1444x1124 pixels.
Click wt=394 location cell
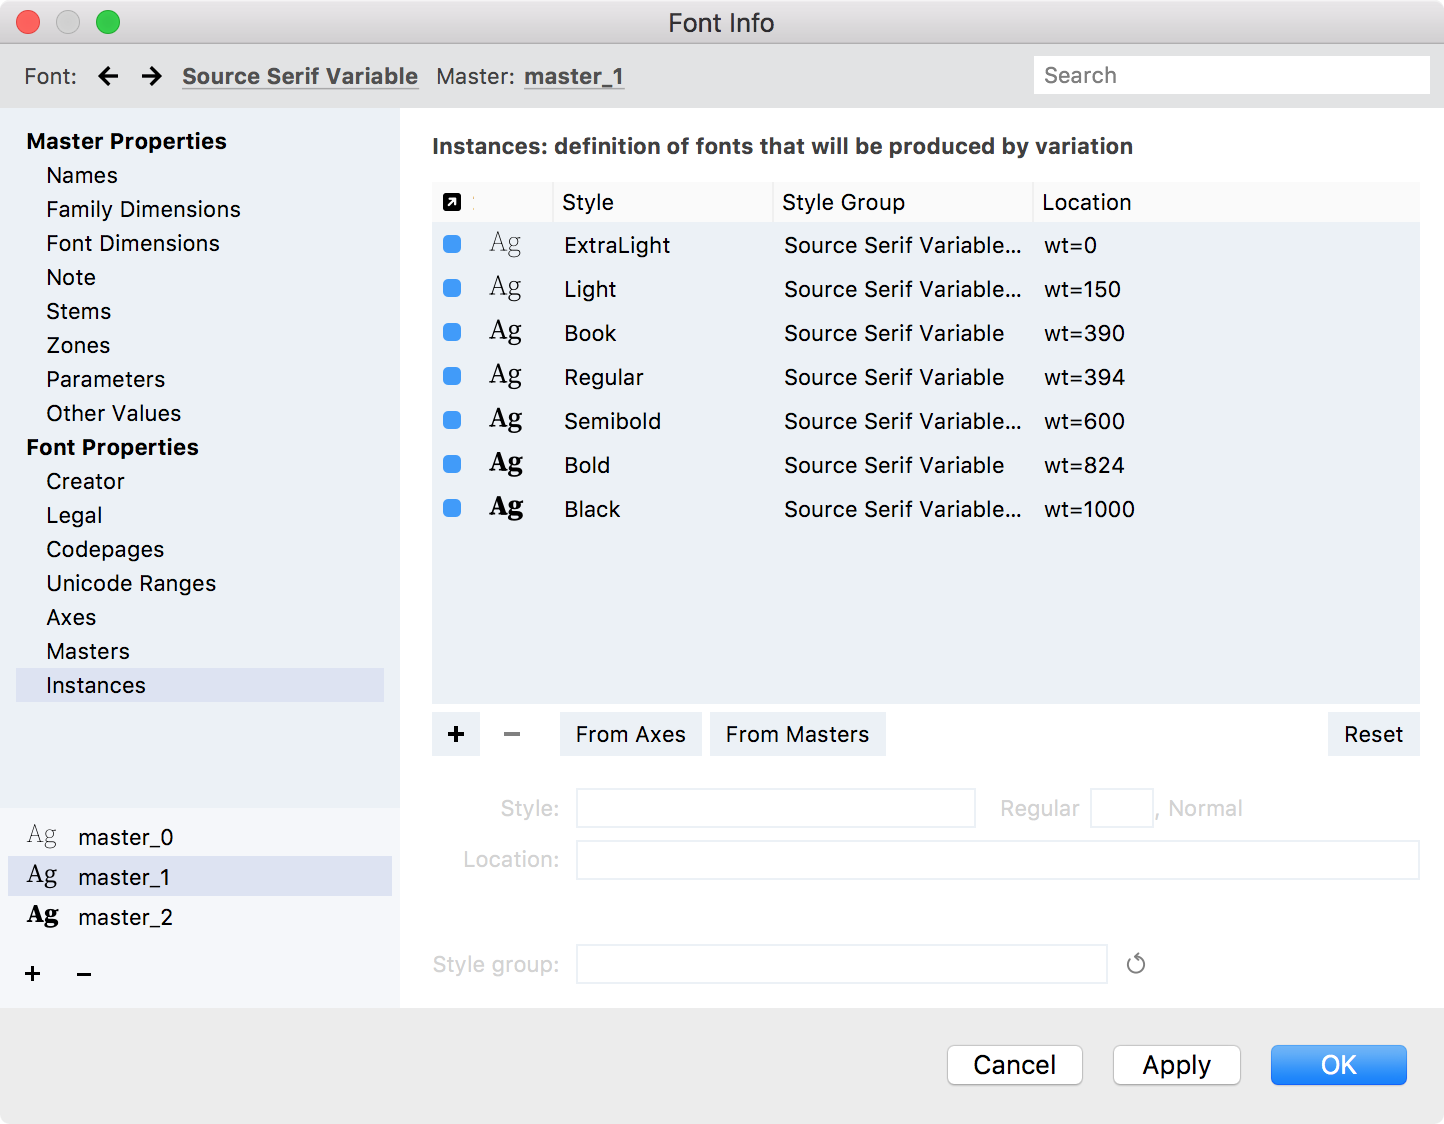click(1084, 377)
